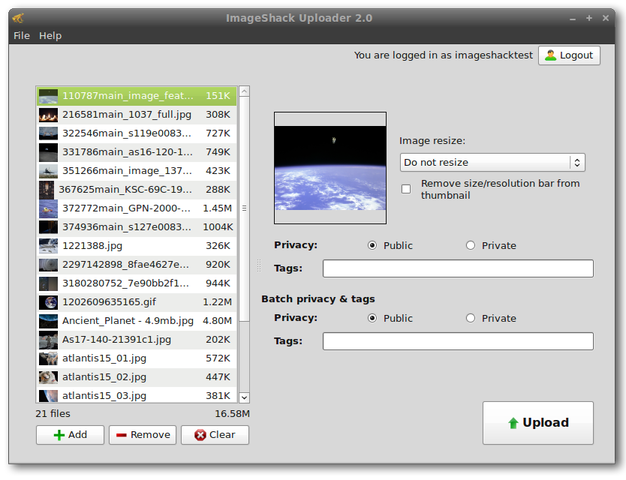Image resolution: width=626 pixels, height=480 pixels.
Task: Select Public under image Privacy
Action: coord(372,245)
